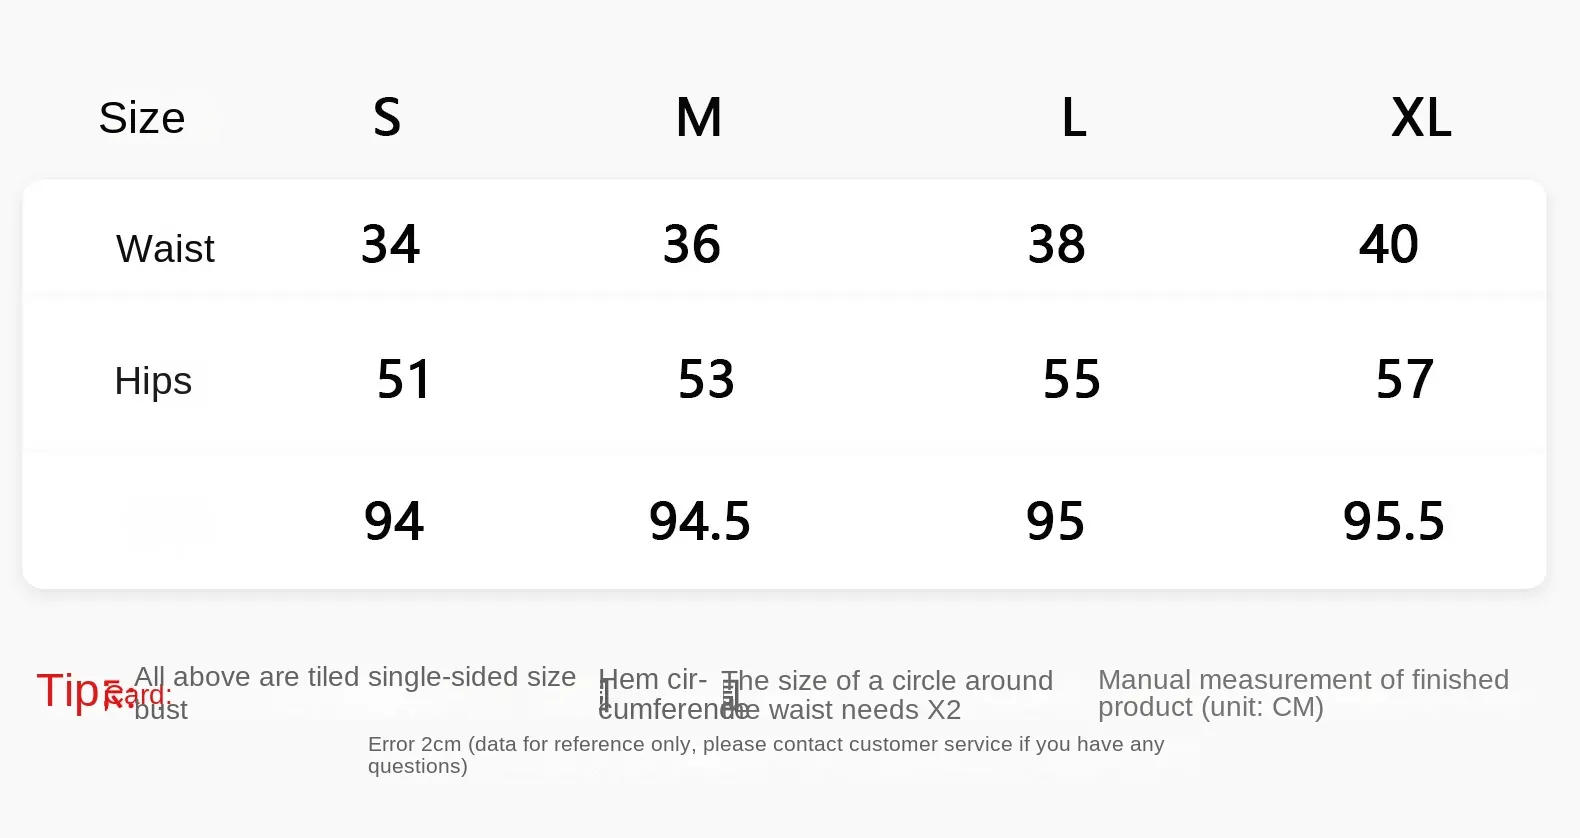Select the M size column header
Viewport: 1580px width, 838px height.
tap(698, 118)
